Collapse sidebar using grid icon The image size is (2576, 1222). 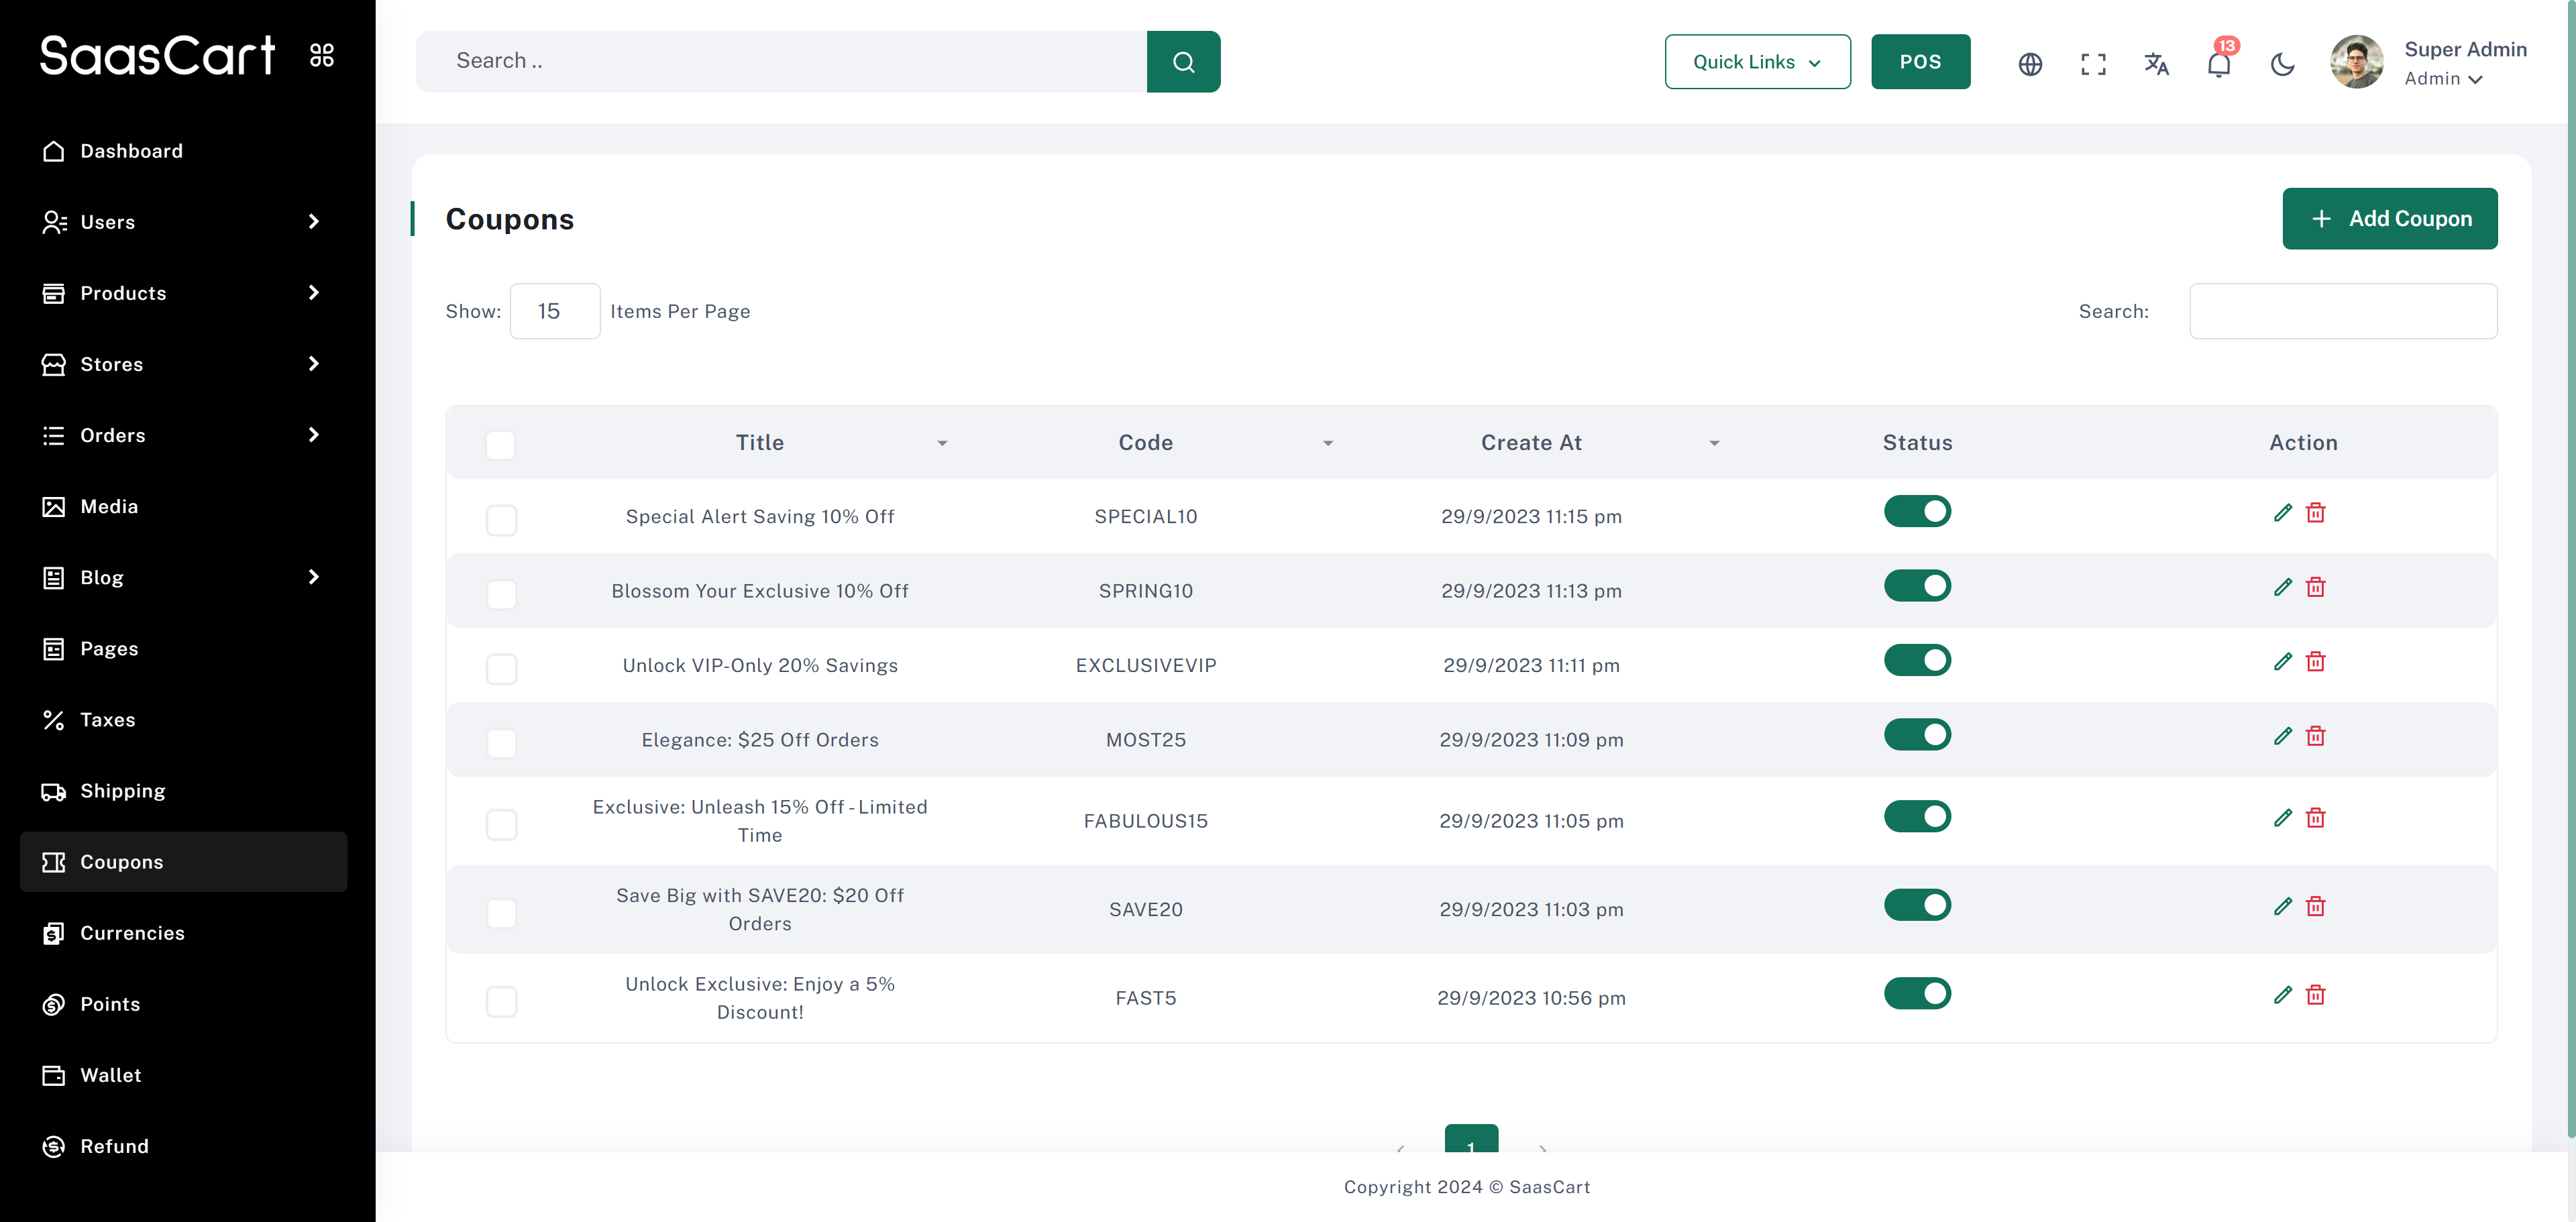pos(322,55)
